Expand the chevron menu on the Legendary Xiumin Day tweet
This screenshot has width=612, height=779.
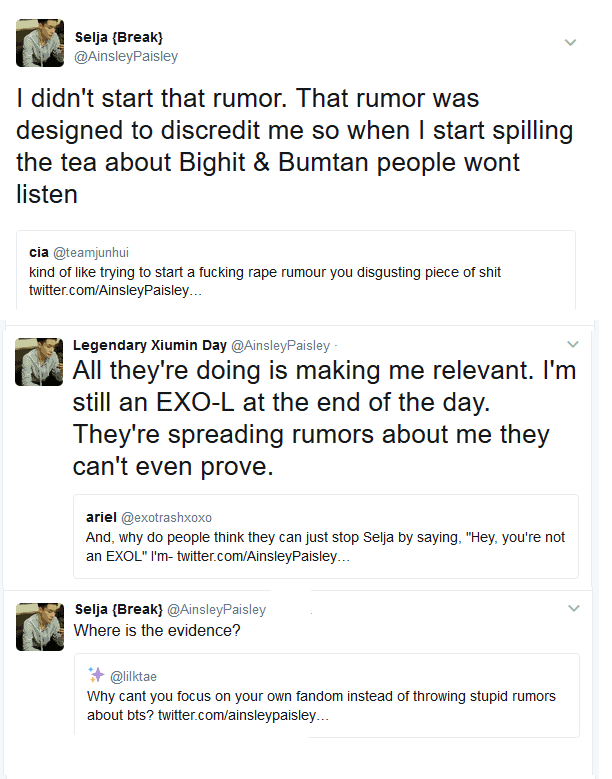click(x=572, y=345)
